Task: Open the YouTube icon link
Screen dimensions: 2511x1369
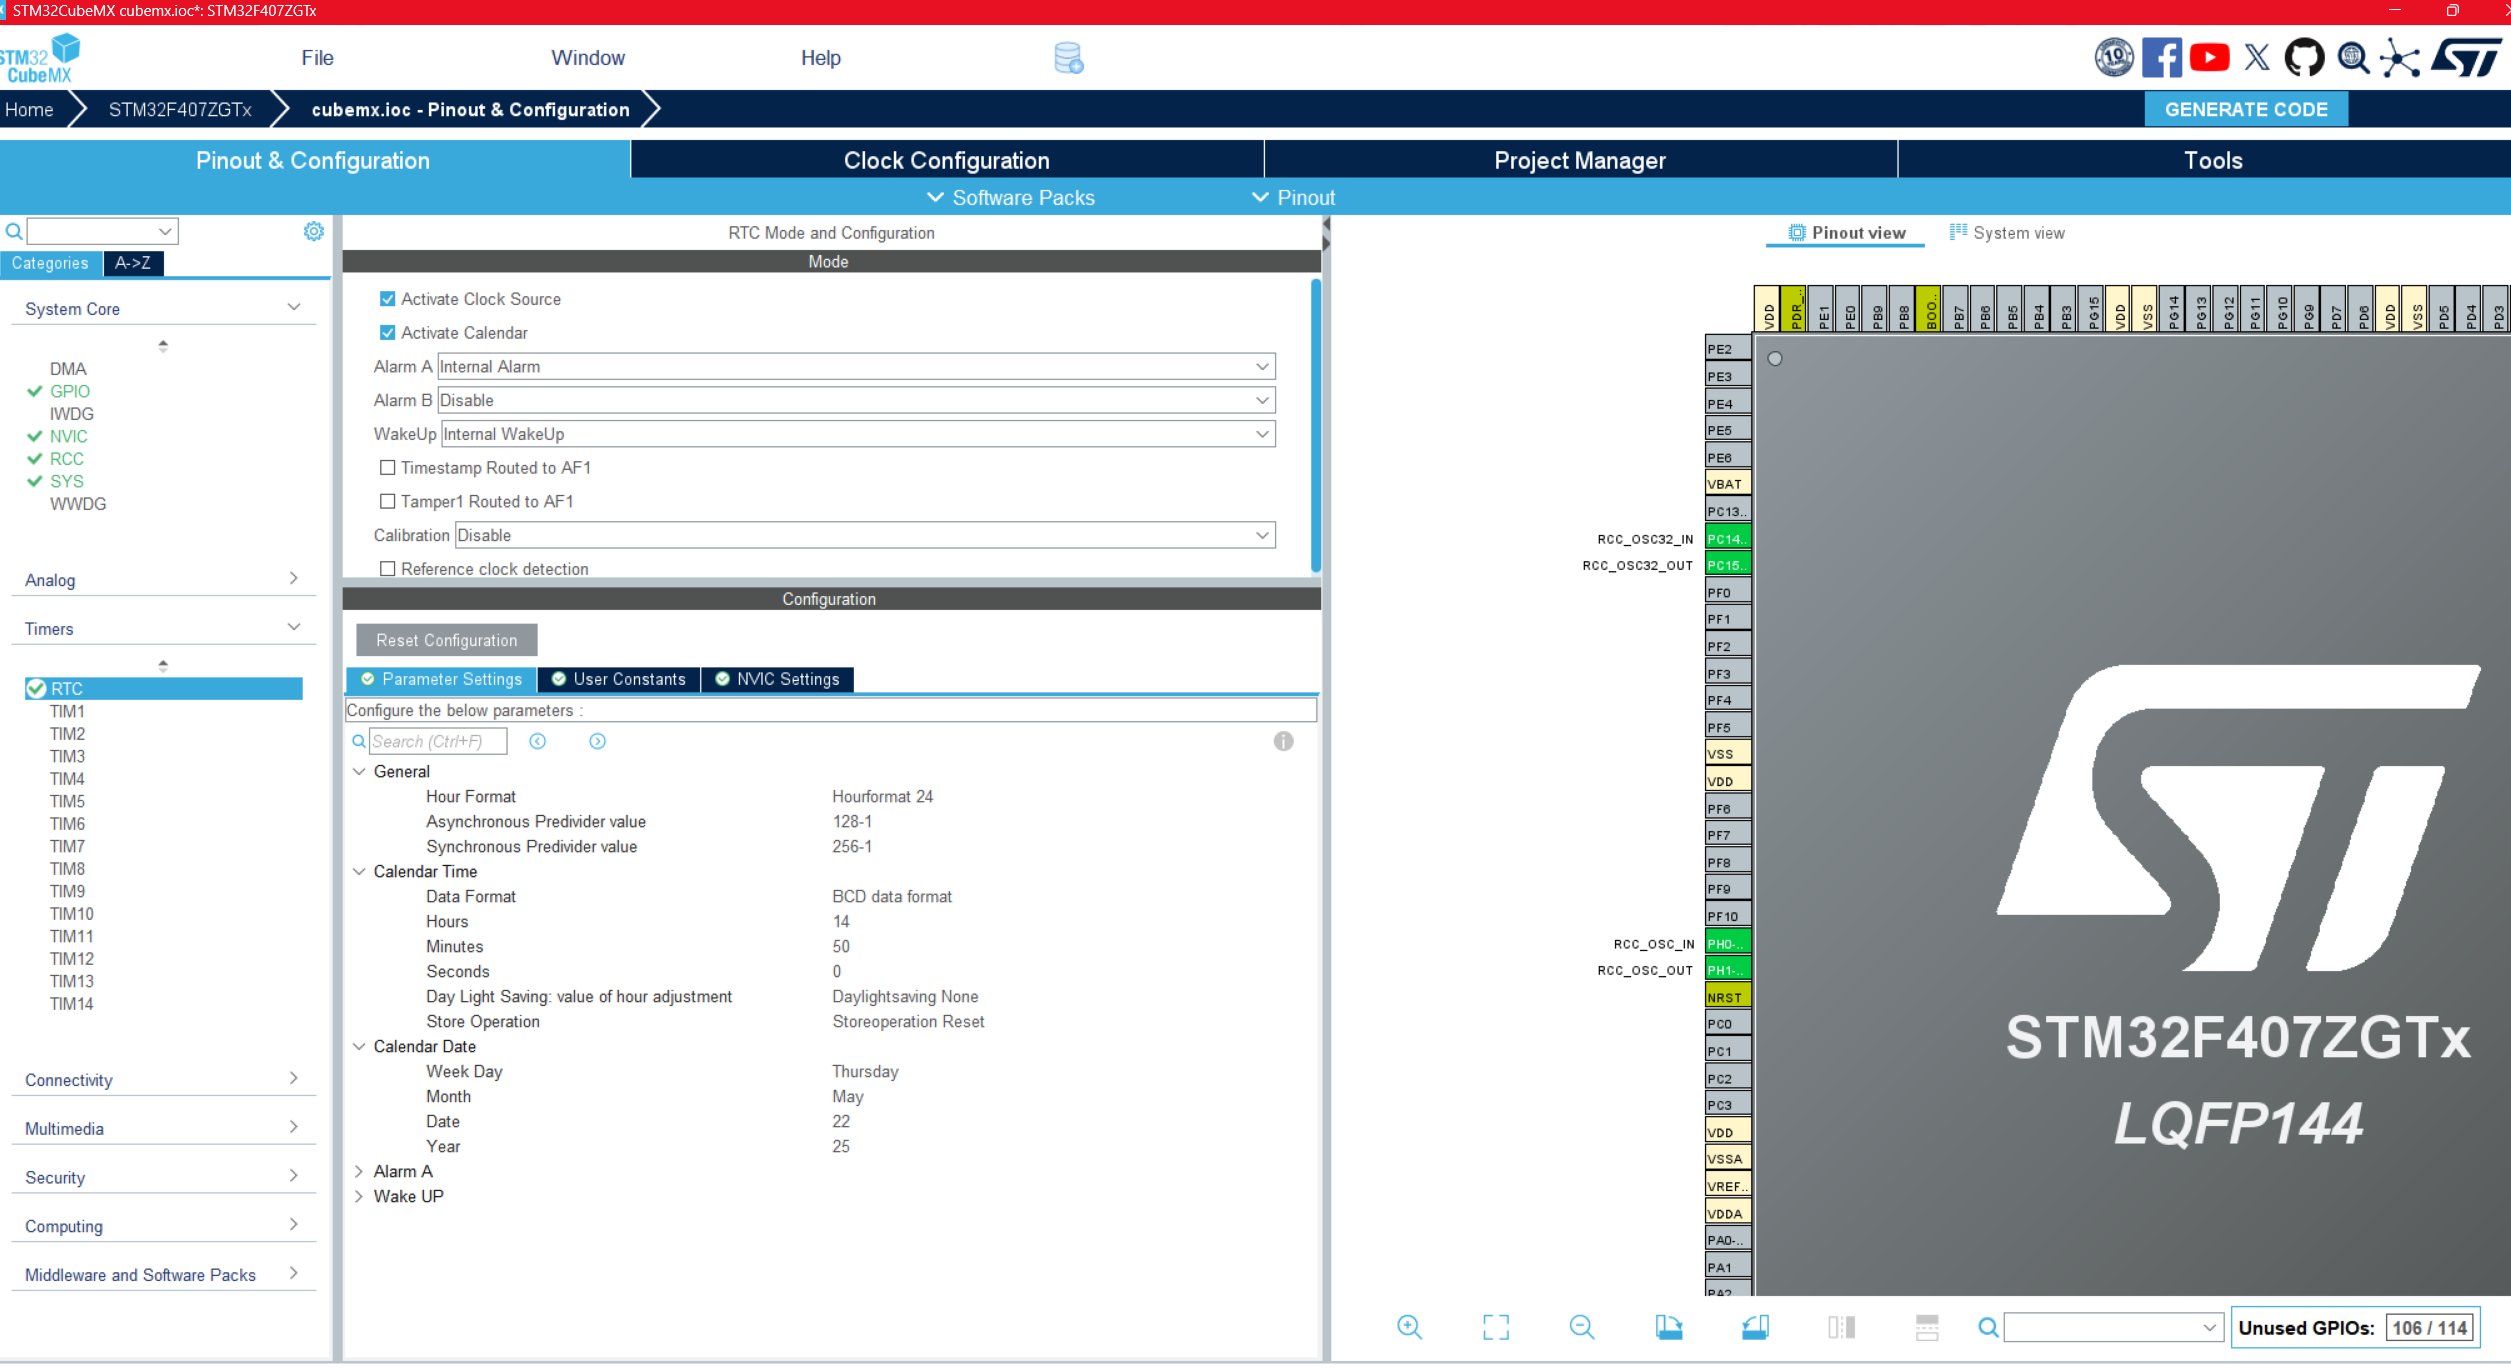Action: click(x=2209, y=58)
